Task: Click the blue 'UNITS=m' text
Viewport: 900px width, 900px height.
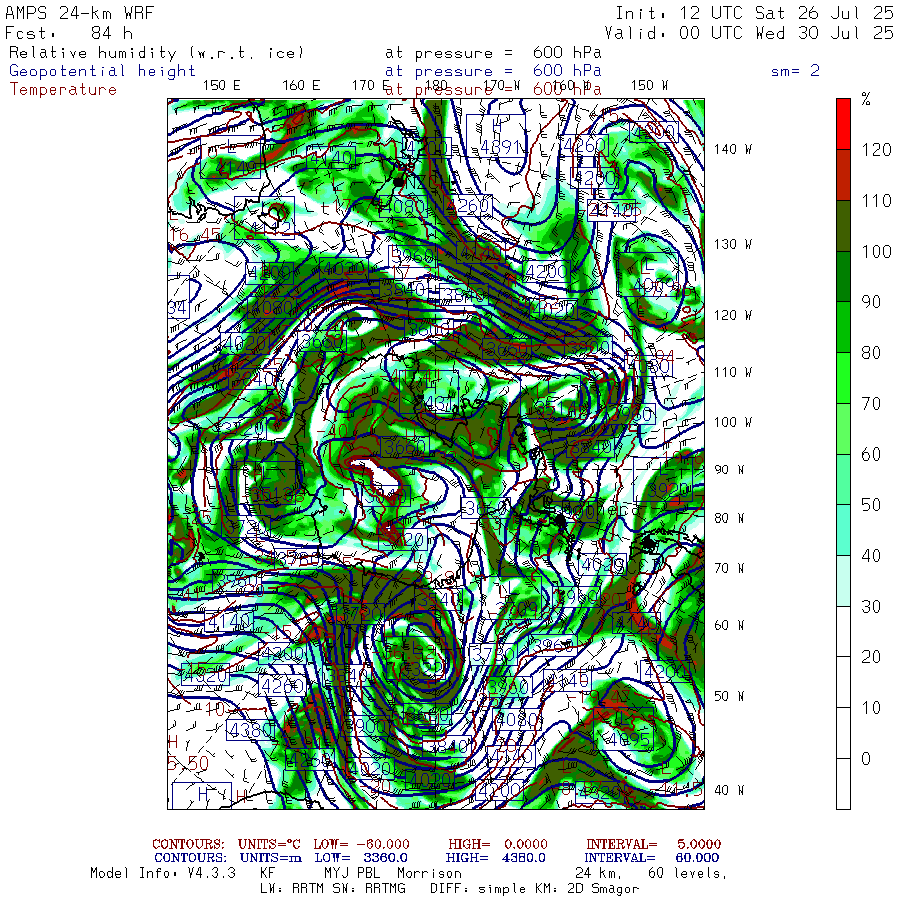Action: [x=271, y=858]
